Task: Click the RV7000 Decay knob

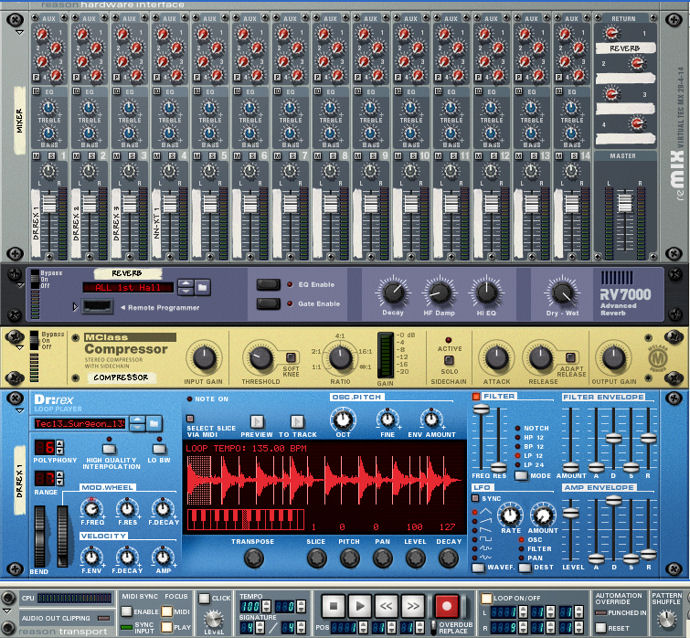Action: 393,293
